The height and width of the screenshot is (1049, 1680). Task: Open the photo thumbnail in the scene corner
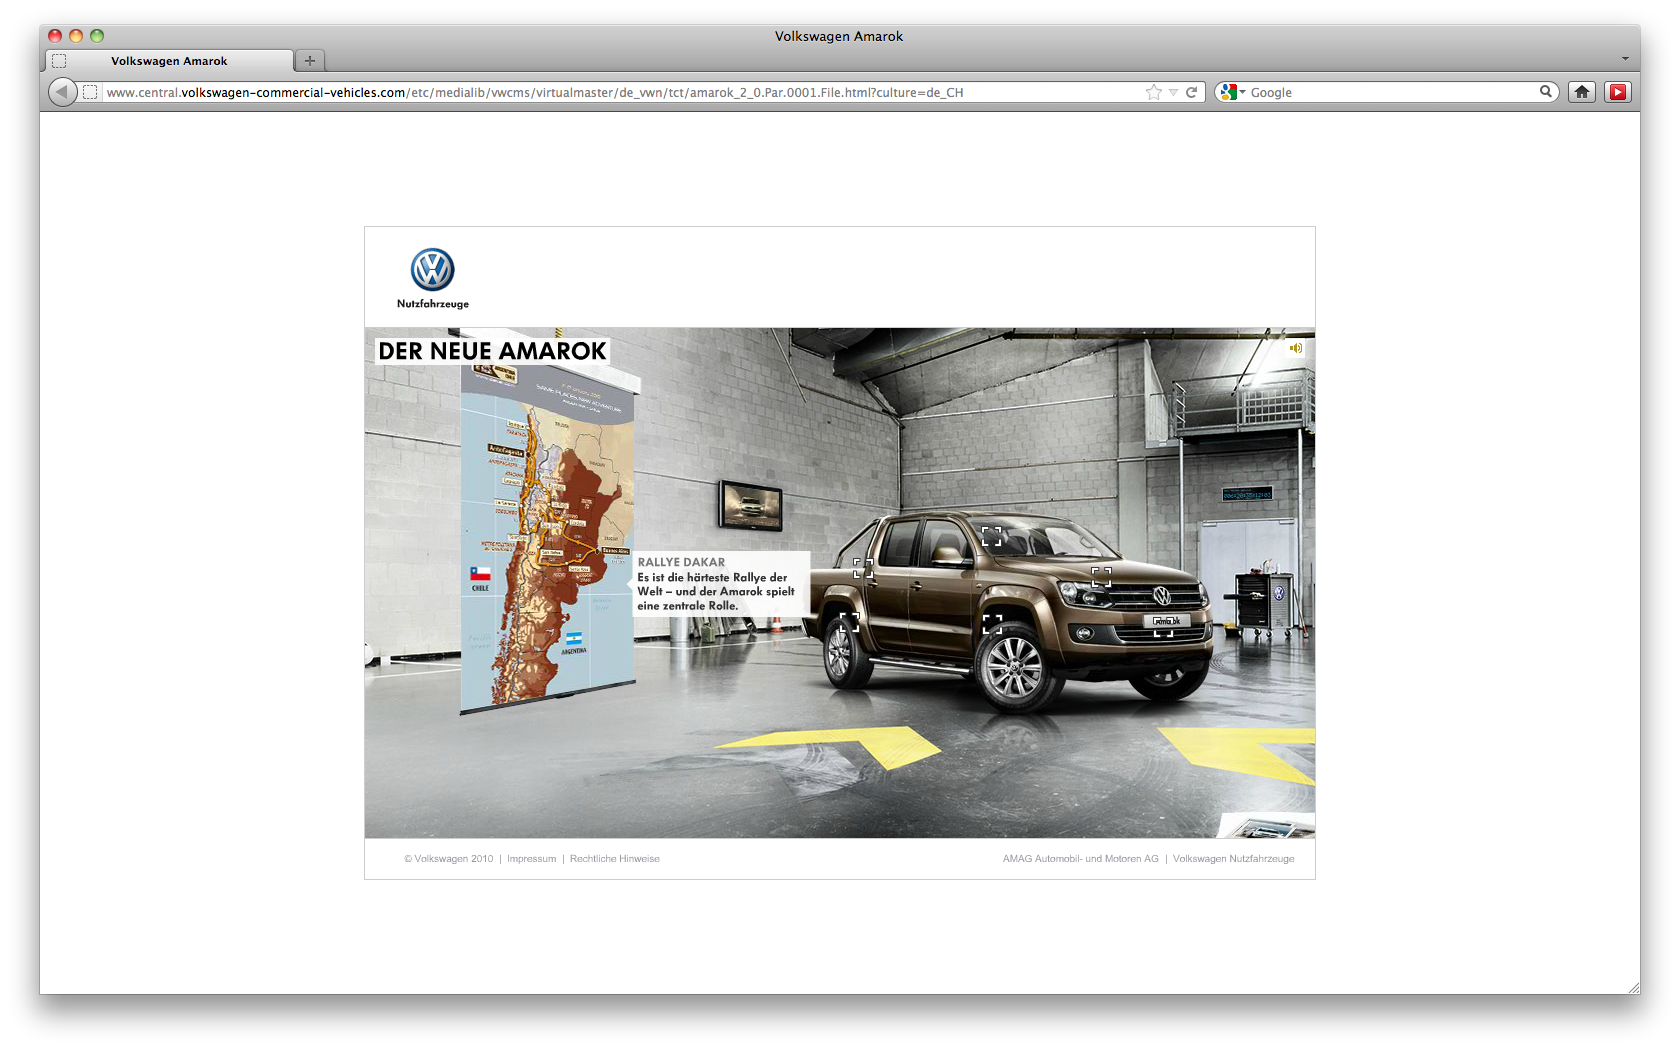point(1267,826)
